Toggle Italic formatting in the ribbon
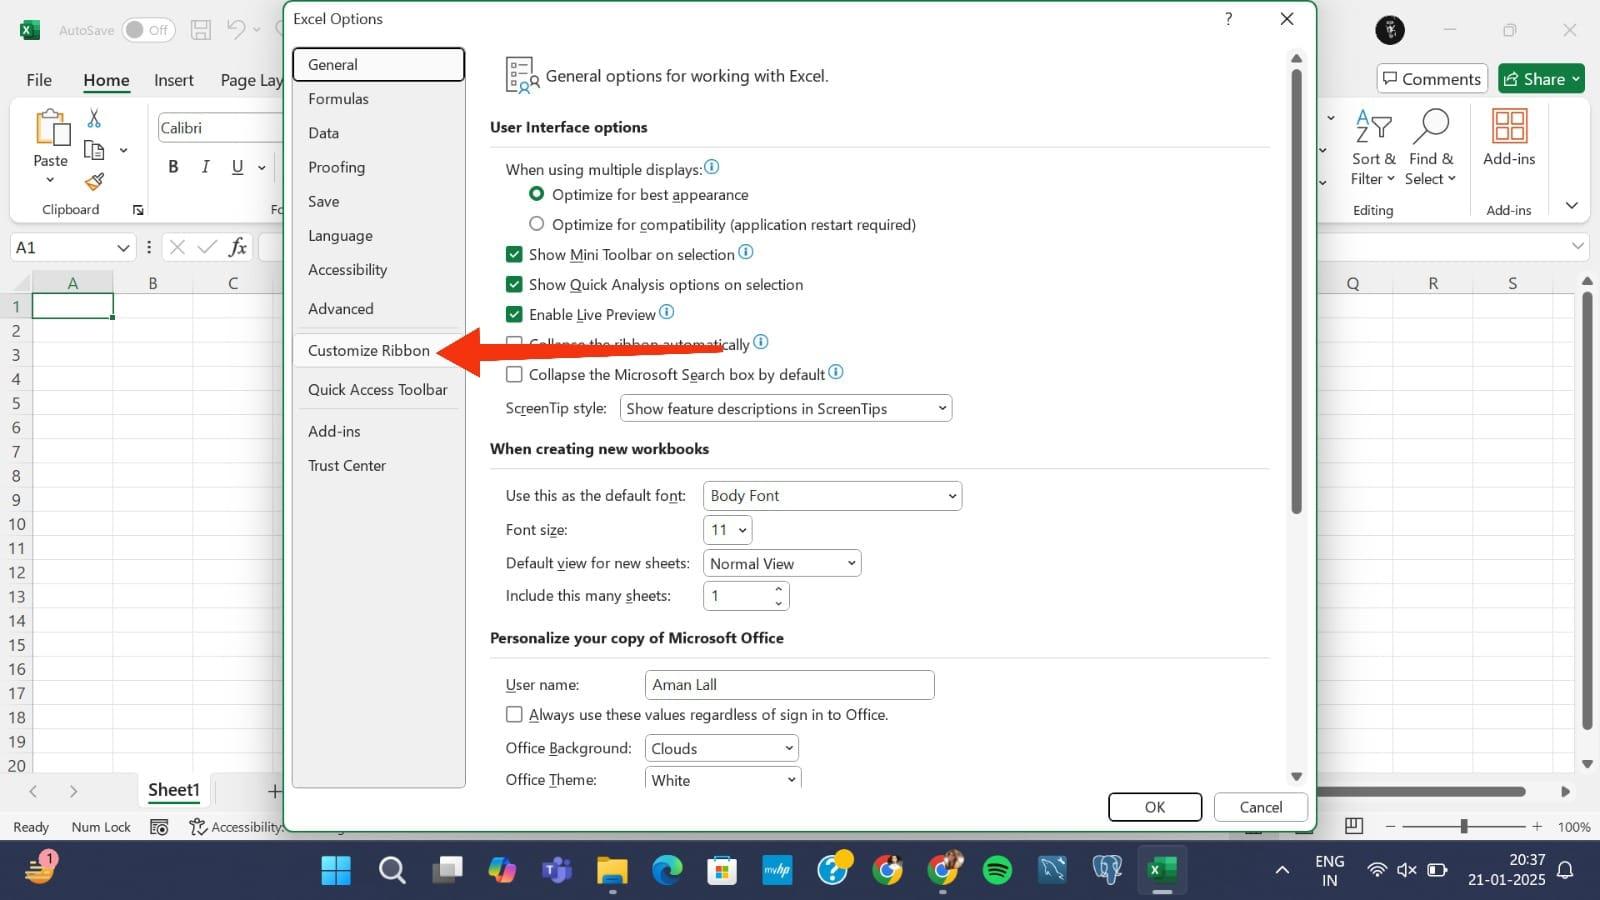 [205, 167]
